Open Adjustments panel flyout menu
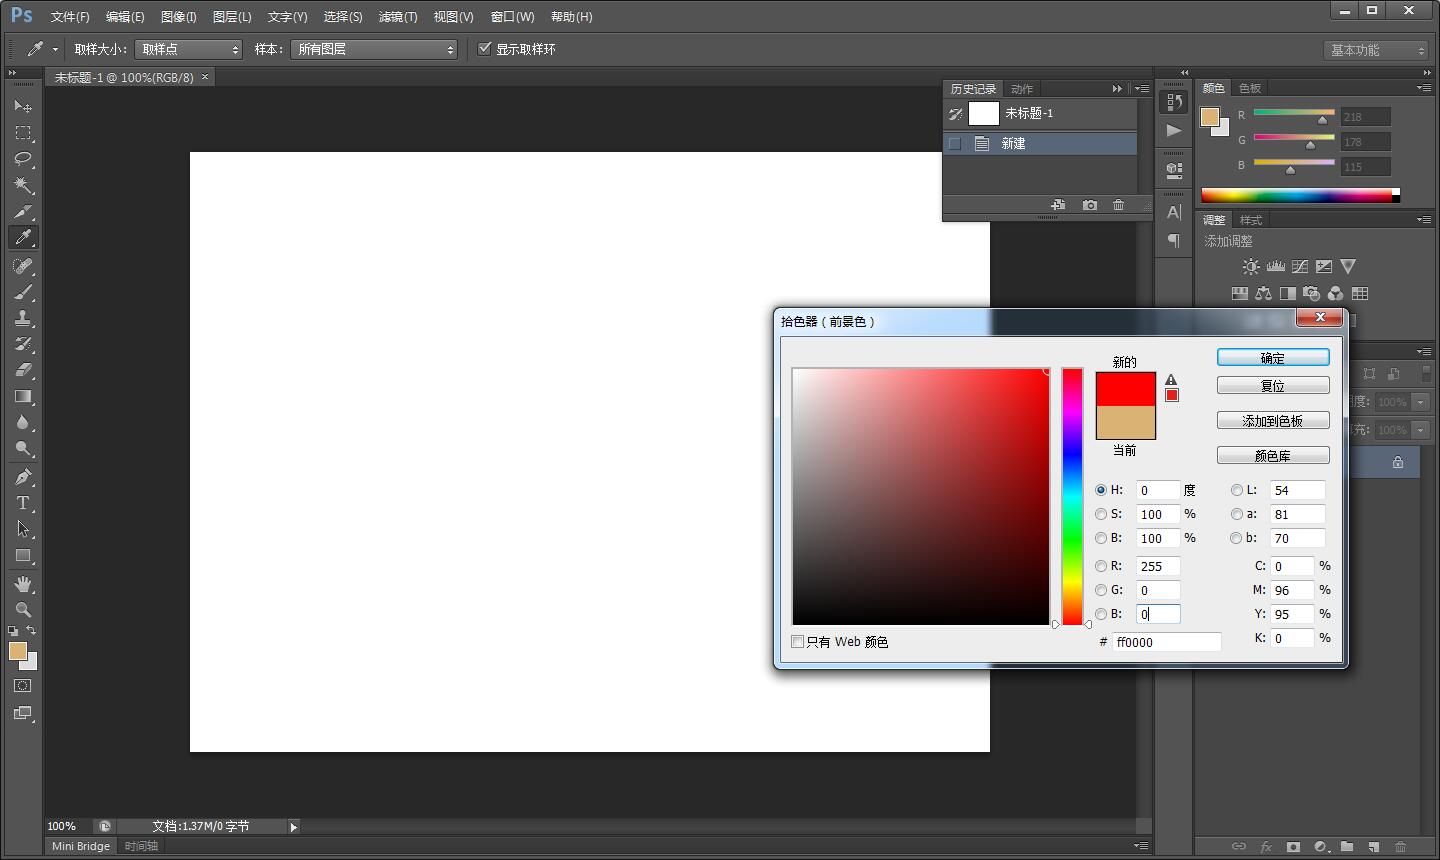 pyautogui.click(x=1424, y=219)
